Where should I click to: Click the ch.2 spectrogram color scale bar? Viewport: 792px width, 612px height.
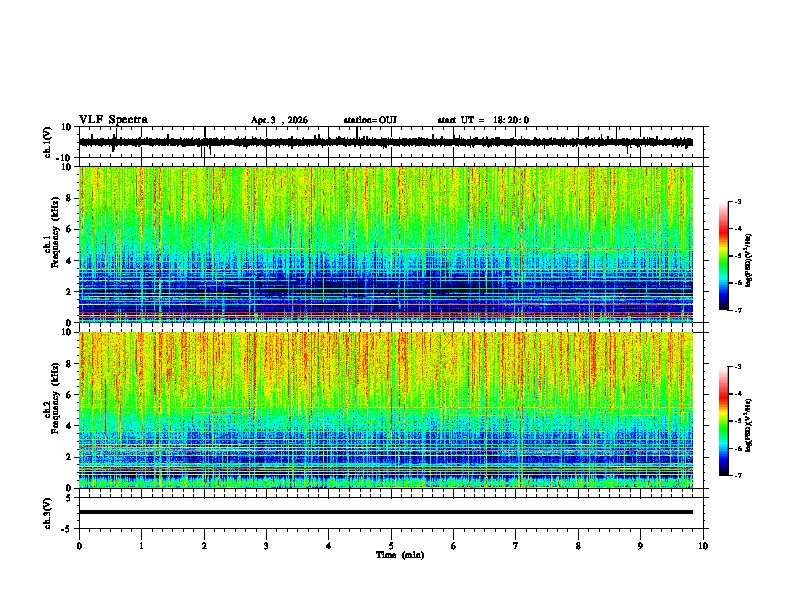tap(724, 421)
